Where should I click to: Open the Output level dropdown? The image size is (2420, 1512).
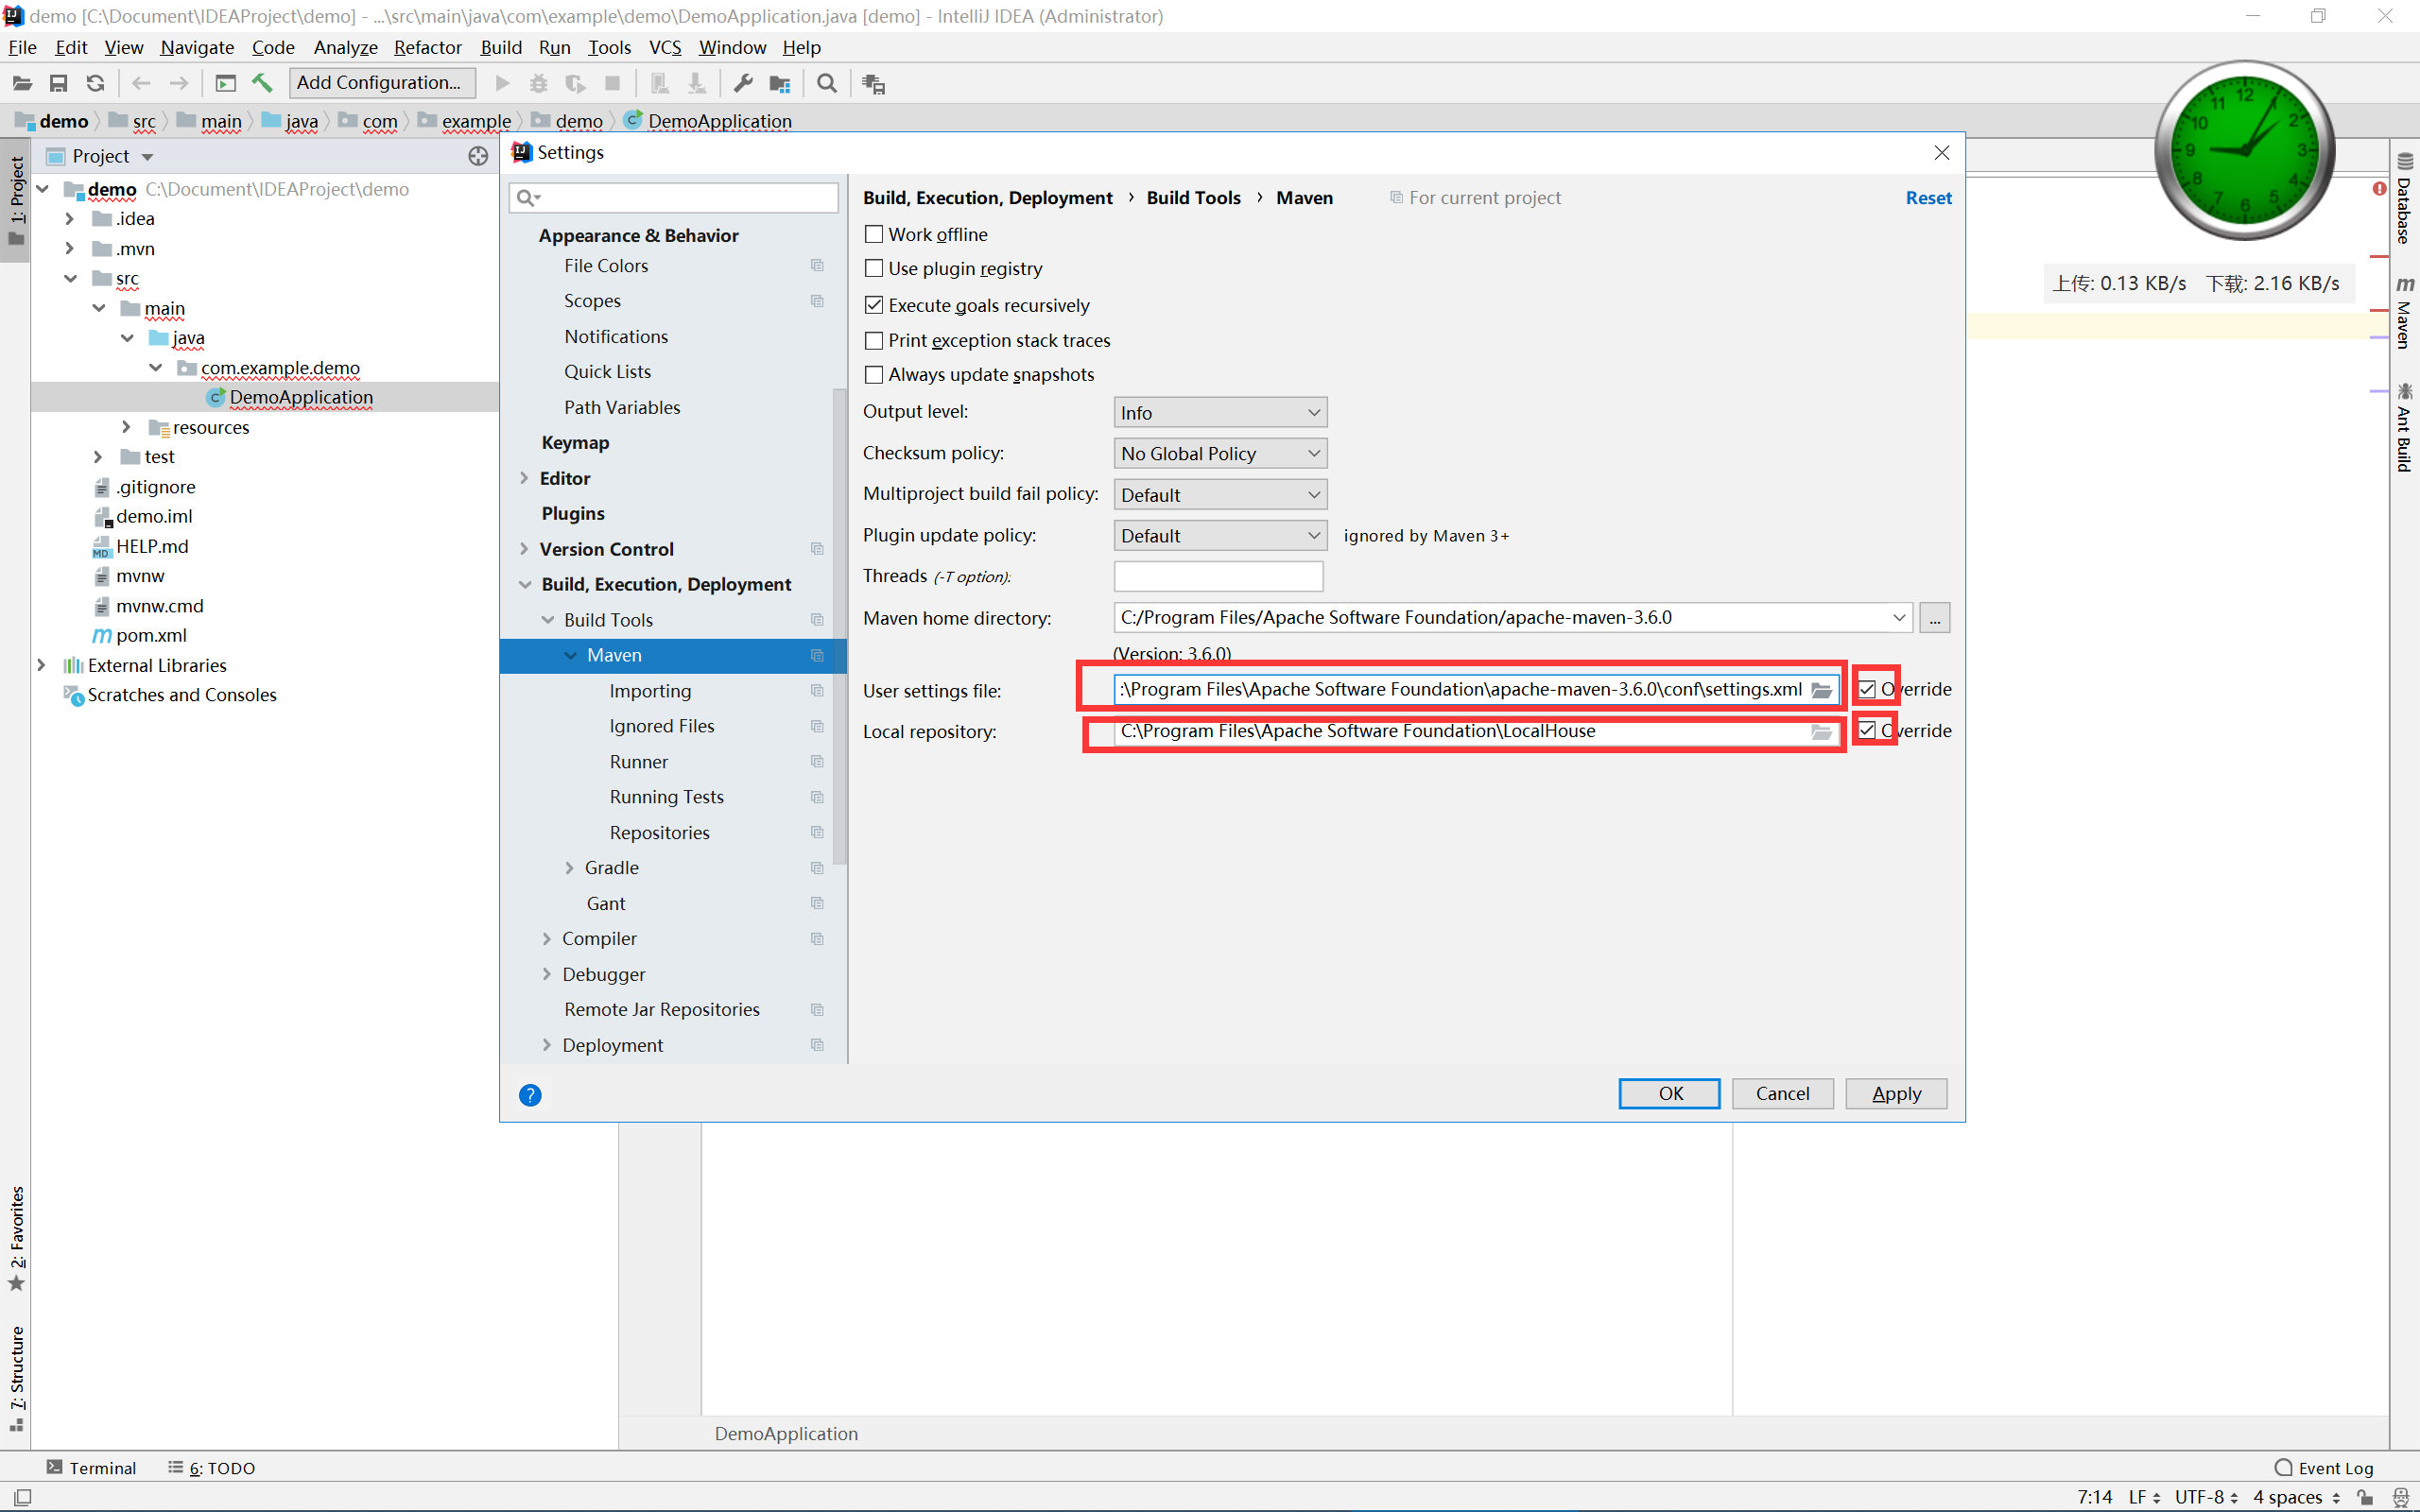point(1219,413)
